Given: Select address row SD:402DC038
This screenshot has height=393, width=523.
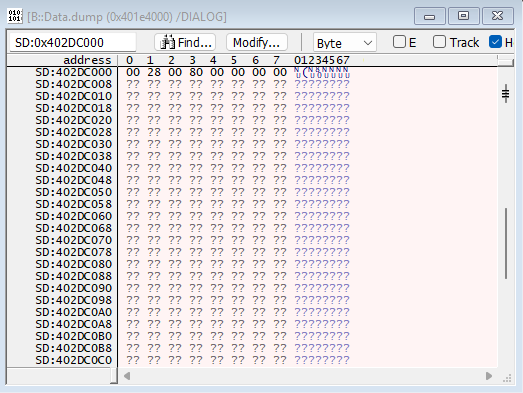Looking at the screenshot, I should click(x=74, y=156).
